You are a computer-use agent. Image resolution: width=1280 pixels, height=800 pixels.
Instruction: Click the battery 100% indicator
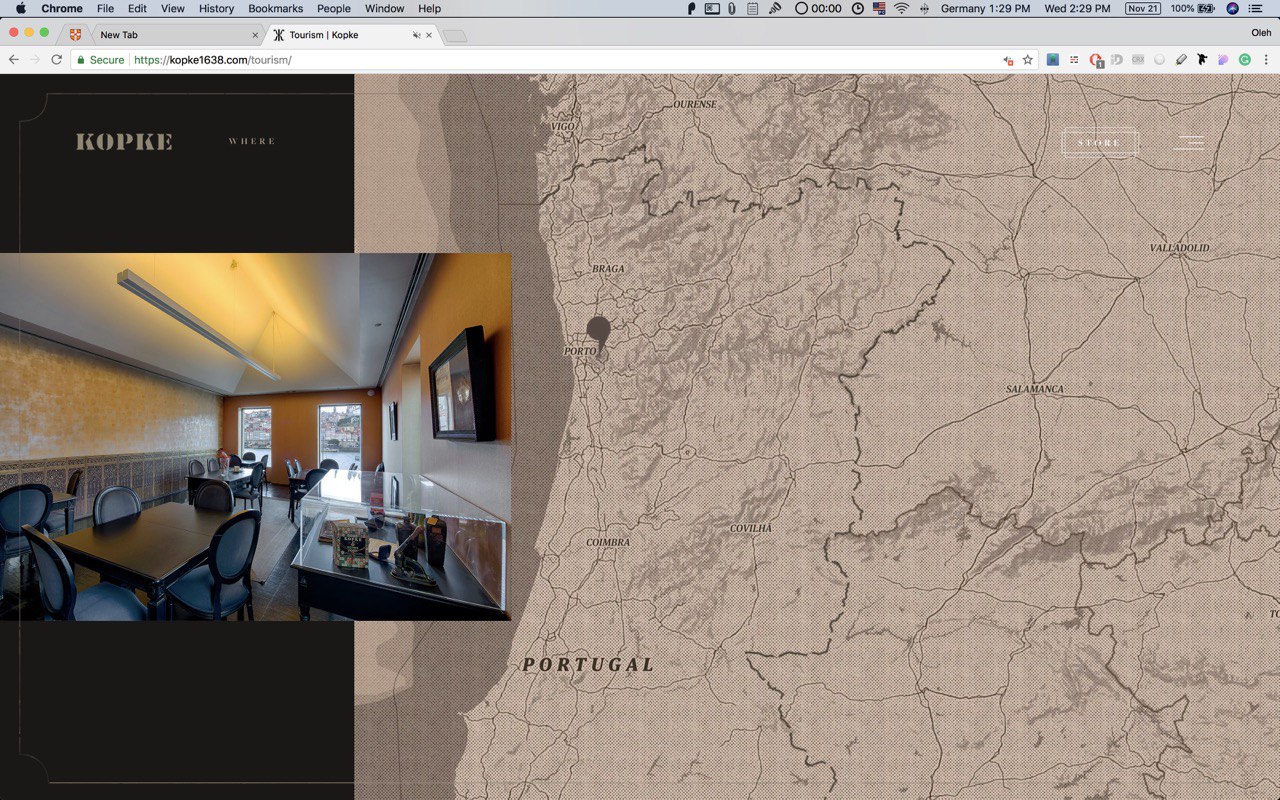pyautogui.click(x=1192, y=8)
